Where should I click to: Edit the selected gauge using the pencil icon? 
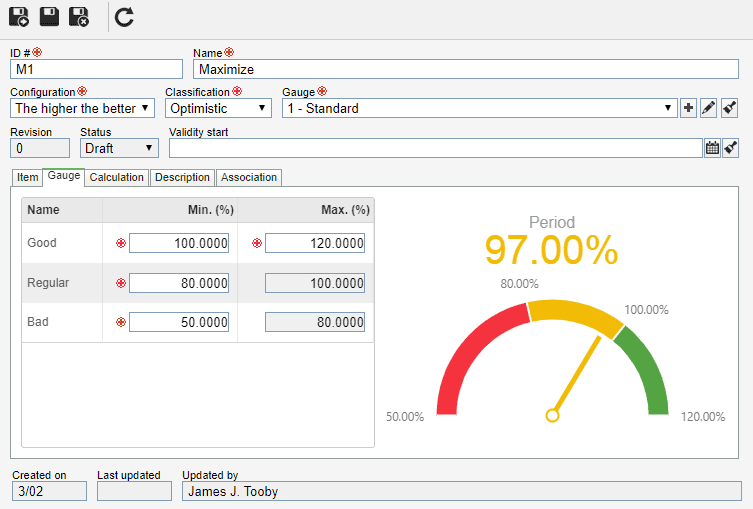tap(709, 108)
